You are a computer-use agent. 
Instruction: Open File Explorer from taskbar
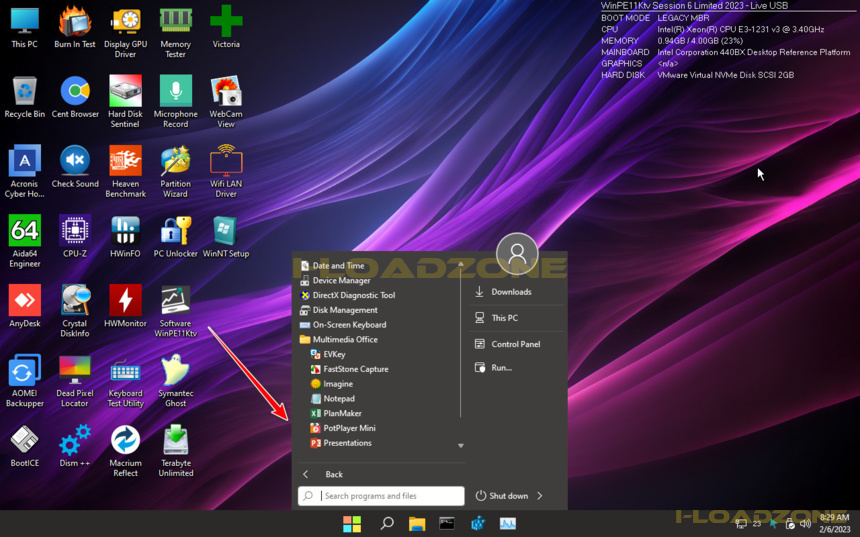pos(417,524)
